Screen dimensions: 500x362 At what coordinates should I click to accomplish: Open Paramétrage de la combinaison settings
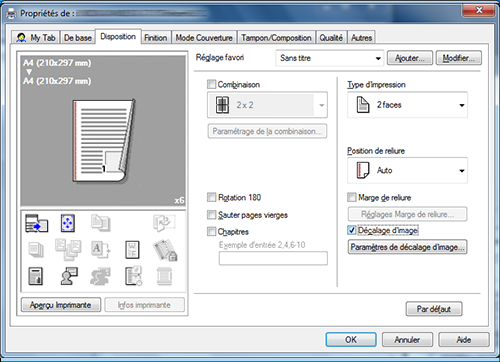267,131
